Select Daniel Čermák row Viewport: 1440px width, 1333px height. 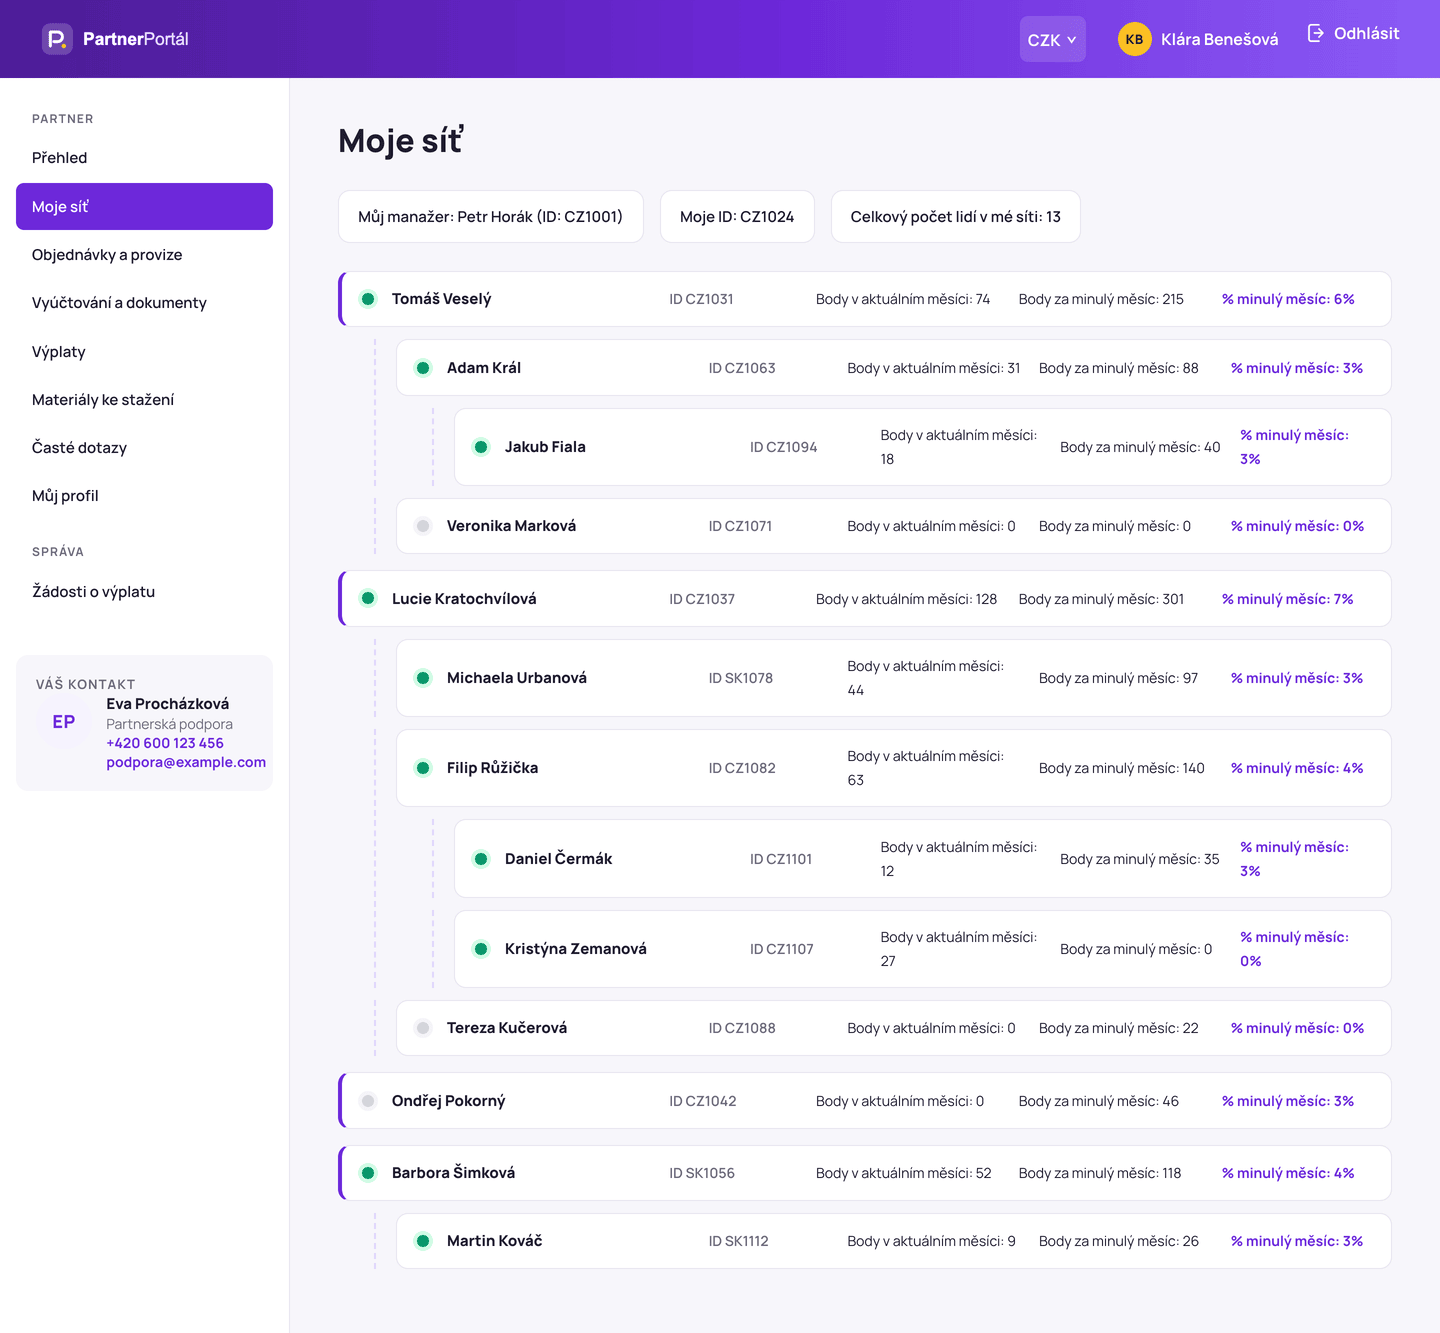tap(922, 859)
